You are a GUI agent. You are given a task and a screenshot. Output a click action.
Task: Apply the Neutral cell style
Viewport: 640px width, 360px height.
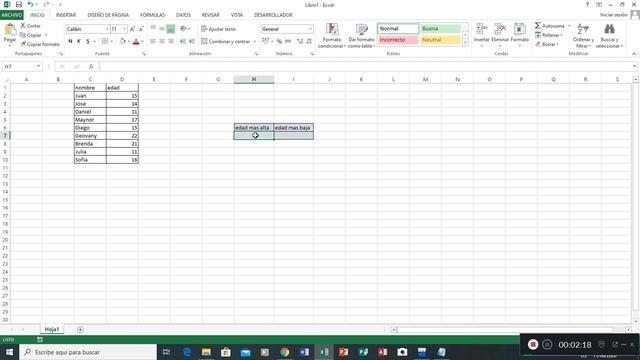click(440, 40)
